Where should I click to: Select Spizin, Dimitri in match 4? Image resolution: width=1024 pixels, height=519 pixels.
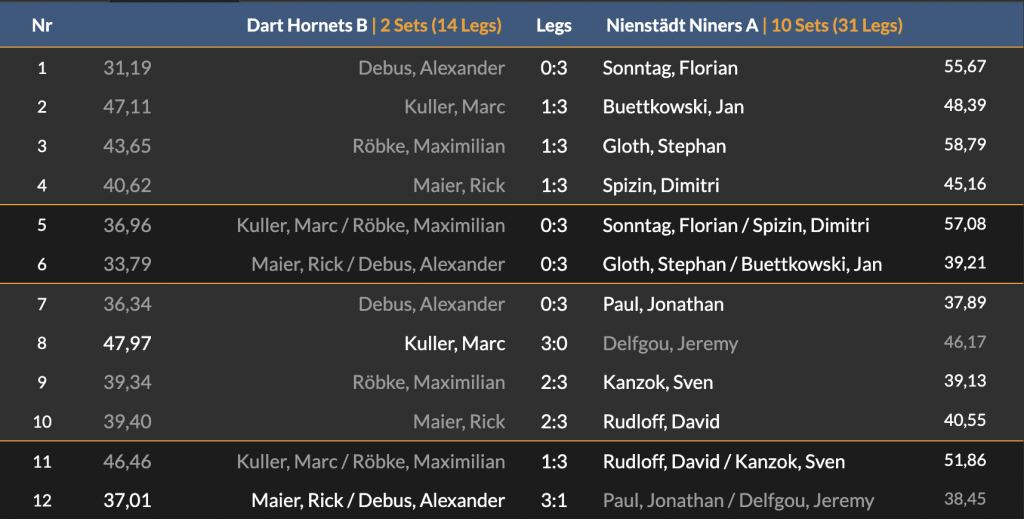(x=661, y=185)
